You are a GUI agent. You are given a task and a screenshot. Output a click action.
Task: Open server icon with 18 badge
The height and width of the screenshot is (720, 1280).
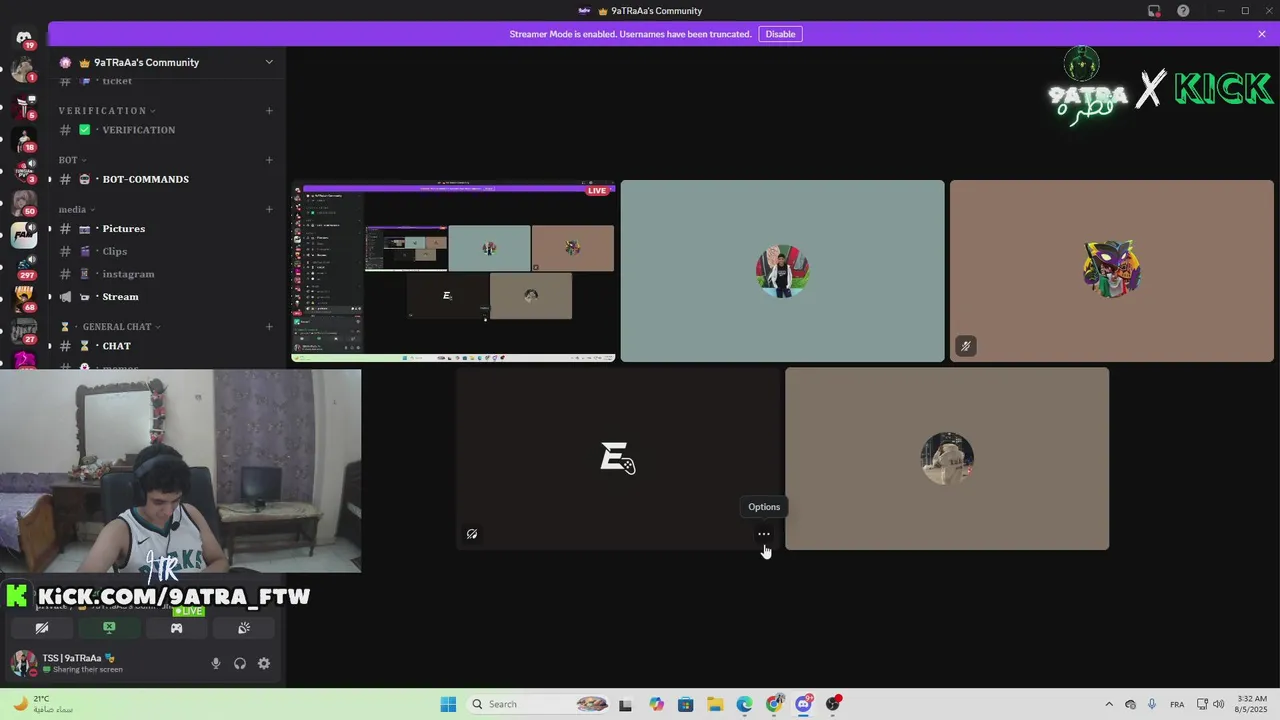point(24,139)
